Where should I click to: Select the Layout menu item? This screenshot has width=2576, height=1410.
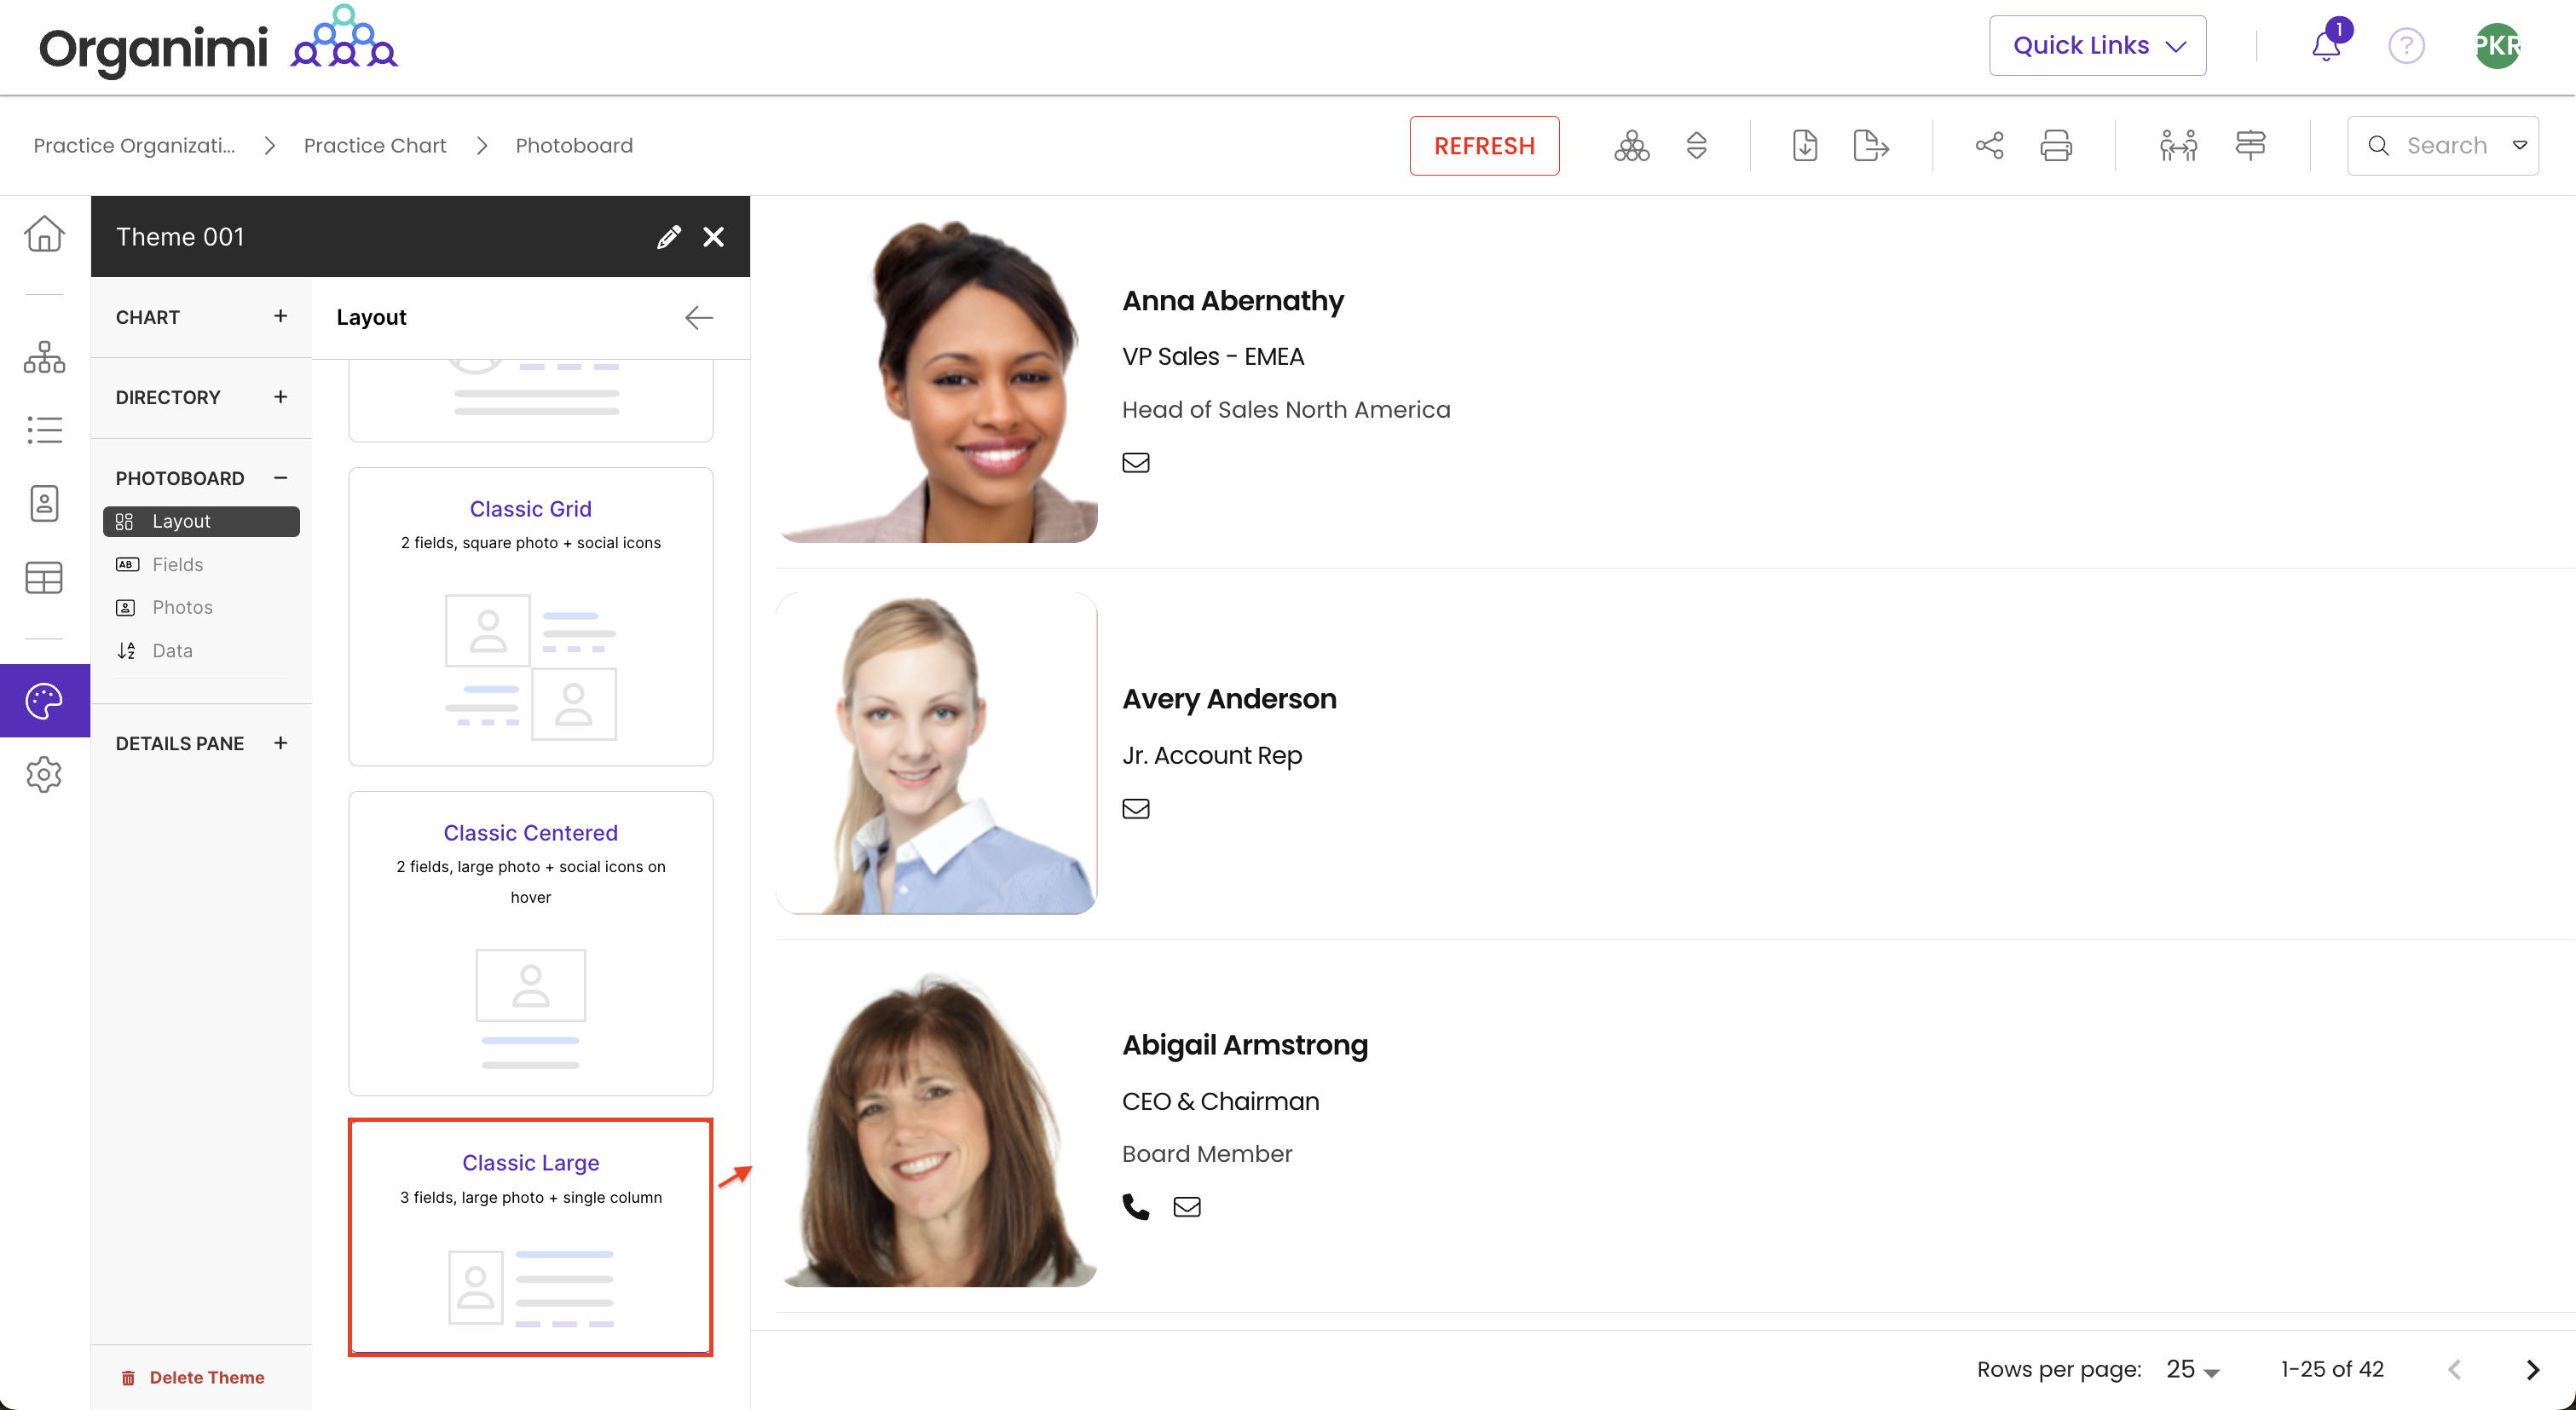[x=201, y=522]
